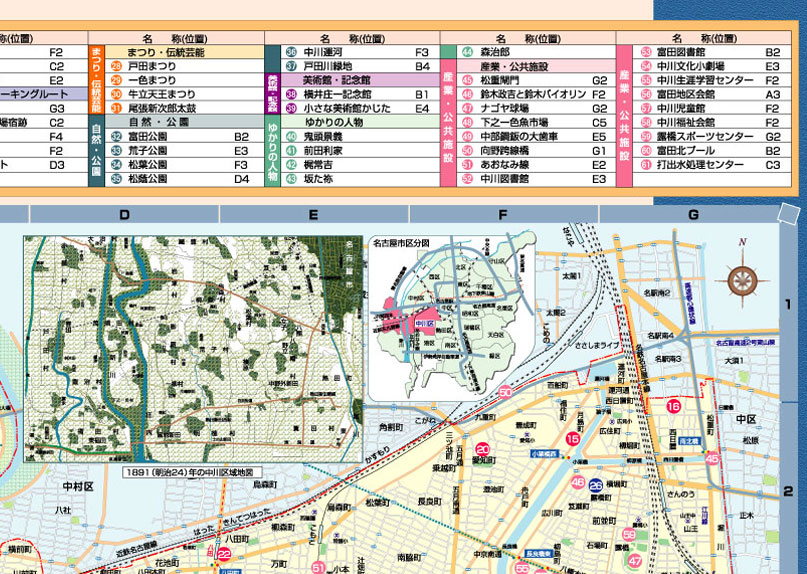This screenshot has height=574, width=807.
Task: Click map marker number 15
Action: tap(573, 438)
